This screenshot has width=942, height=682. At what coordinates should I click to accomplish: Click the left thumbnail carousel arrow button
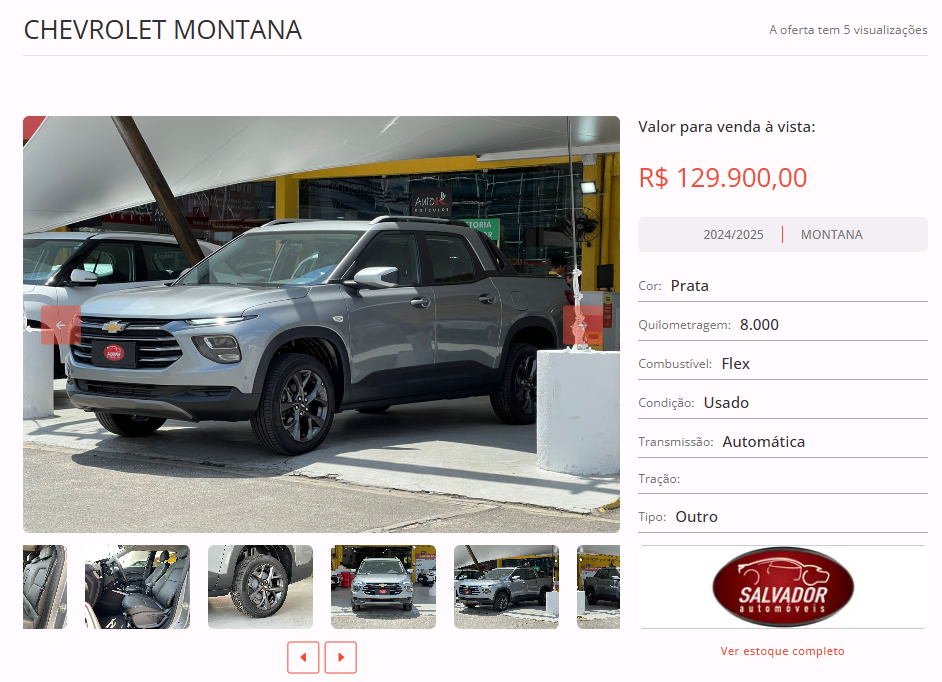[x=303, y=657]
